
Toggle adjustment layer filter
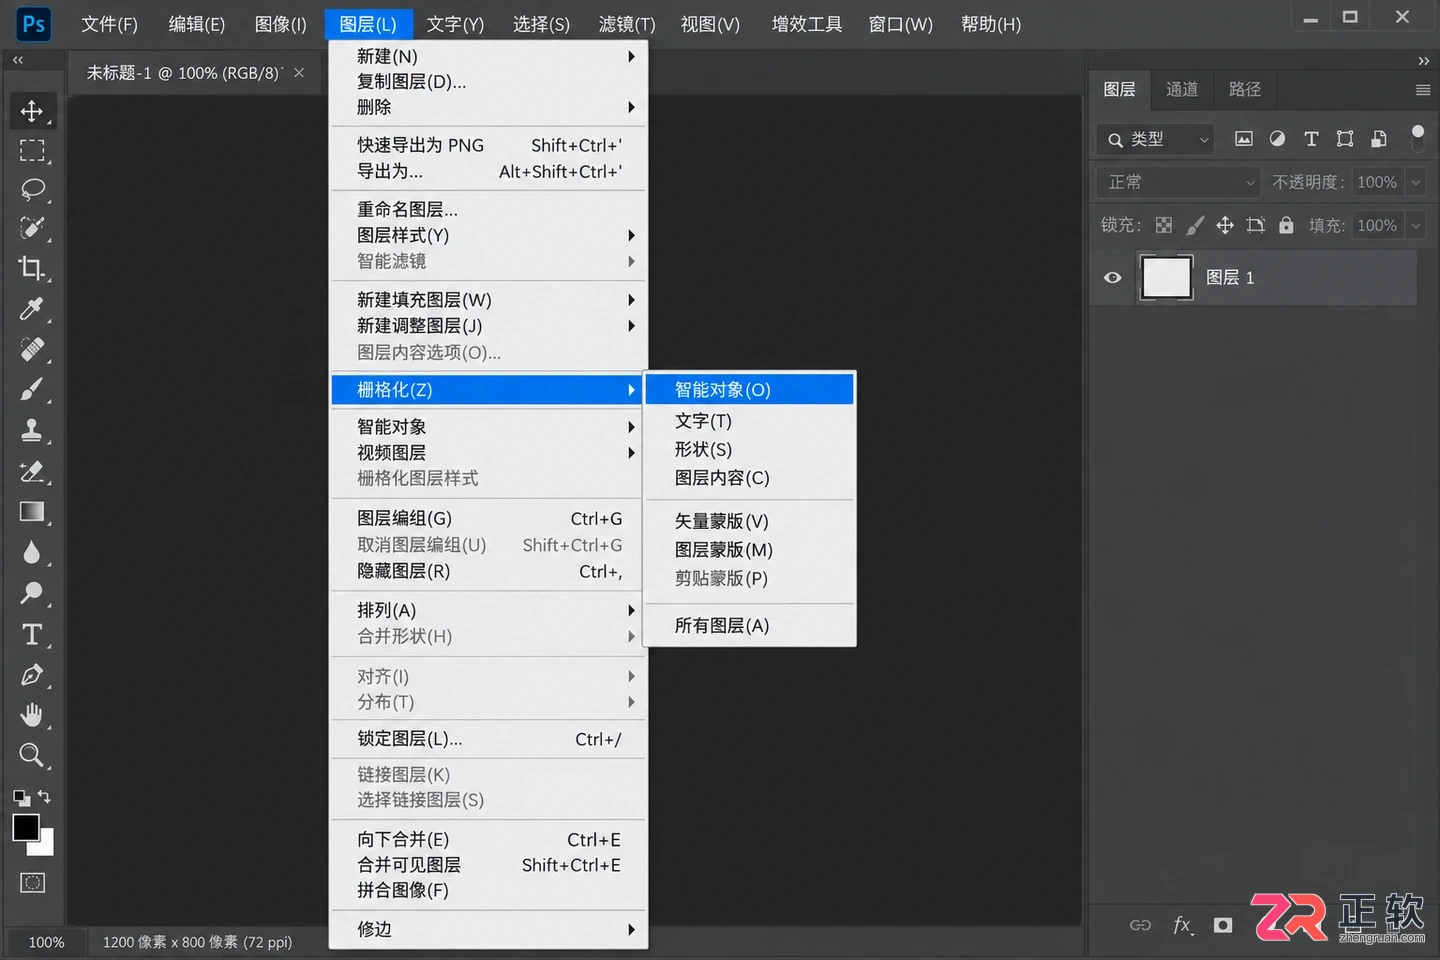pyautogui.click(x=1277, y=139)
